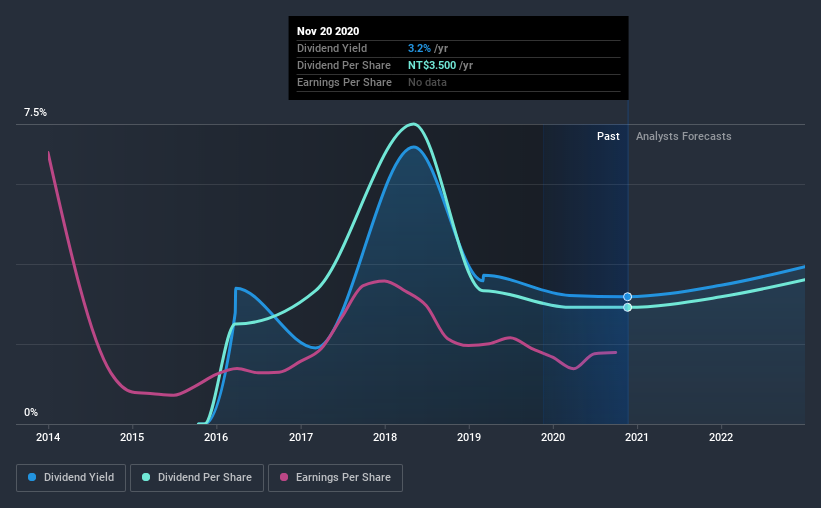This screenshot has width=821, height=508.
Task: Click the 2016 x-axis label
Action: 216,437
